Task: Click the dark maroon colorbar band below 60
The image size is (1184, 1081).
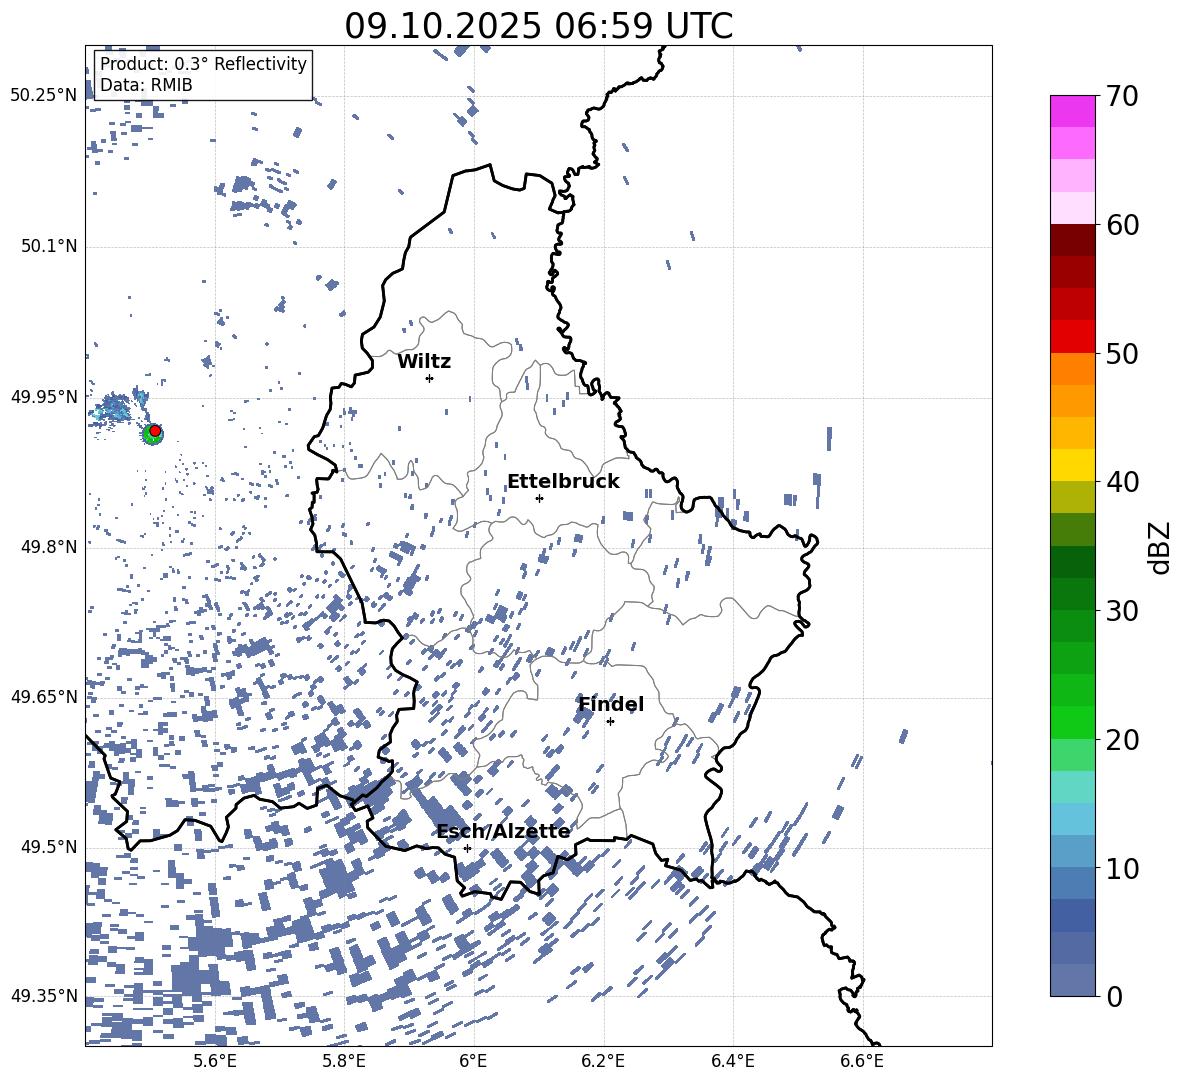Action: click(1072, 240)
